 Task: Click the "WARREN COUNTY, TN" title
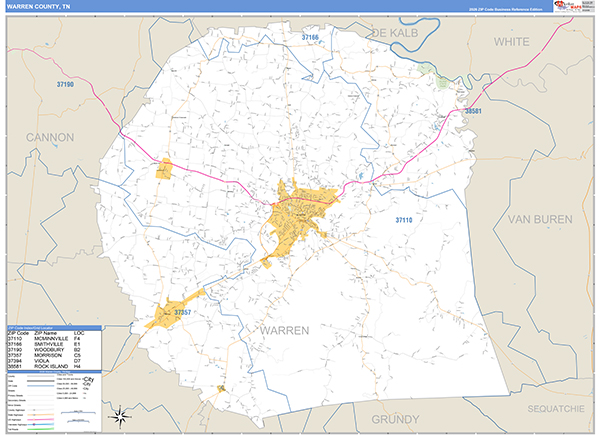39,7
